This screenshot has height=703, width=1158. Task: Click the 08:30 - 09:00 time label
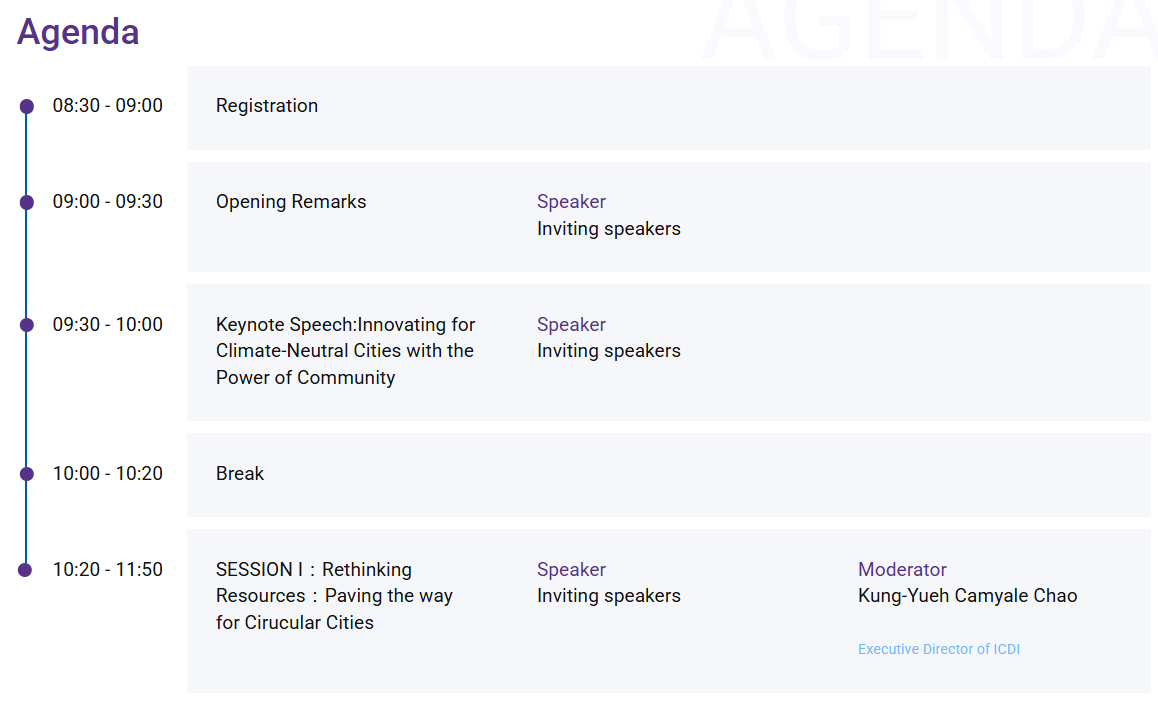tap(108, 106)
